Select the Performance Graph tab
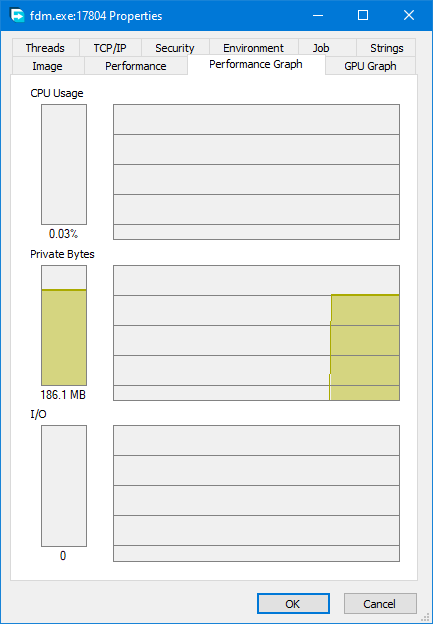Viewport: 433px width, 624px height. [256, 64]
